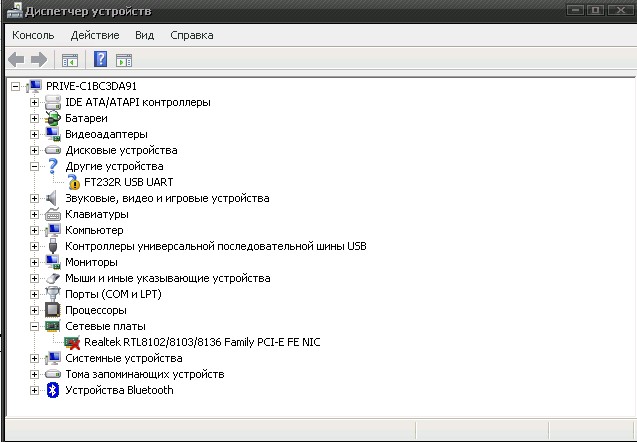Click the disabled Realtek network adapter icon
This screenshot has width=637, height=442.
click(x=72, y=342)
